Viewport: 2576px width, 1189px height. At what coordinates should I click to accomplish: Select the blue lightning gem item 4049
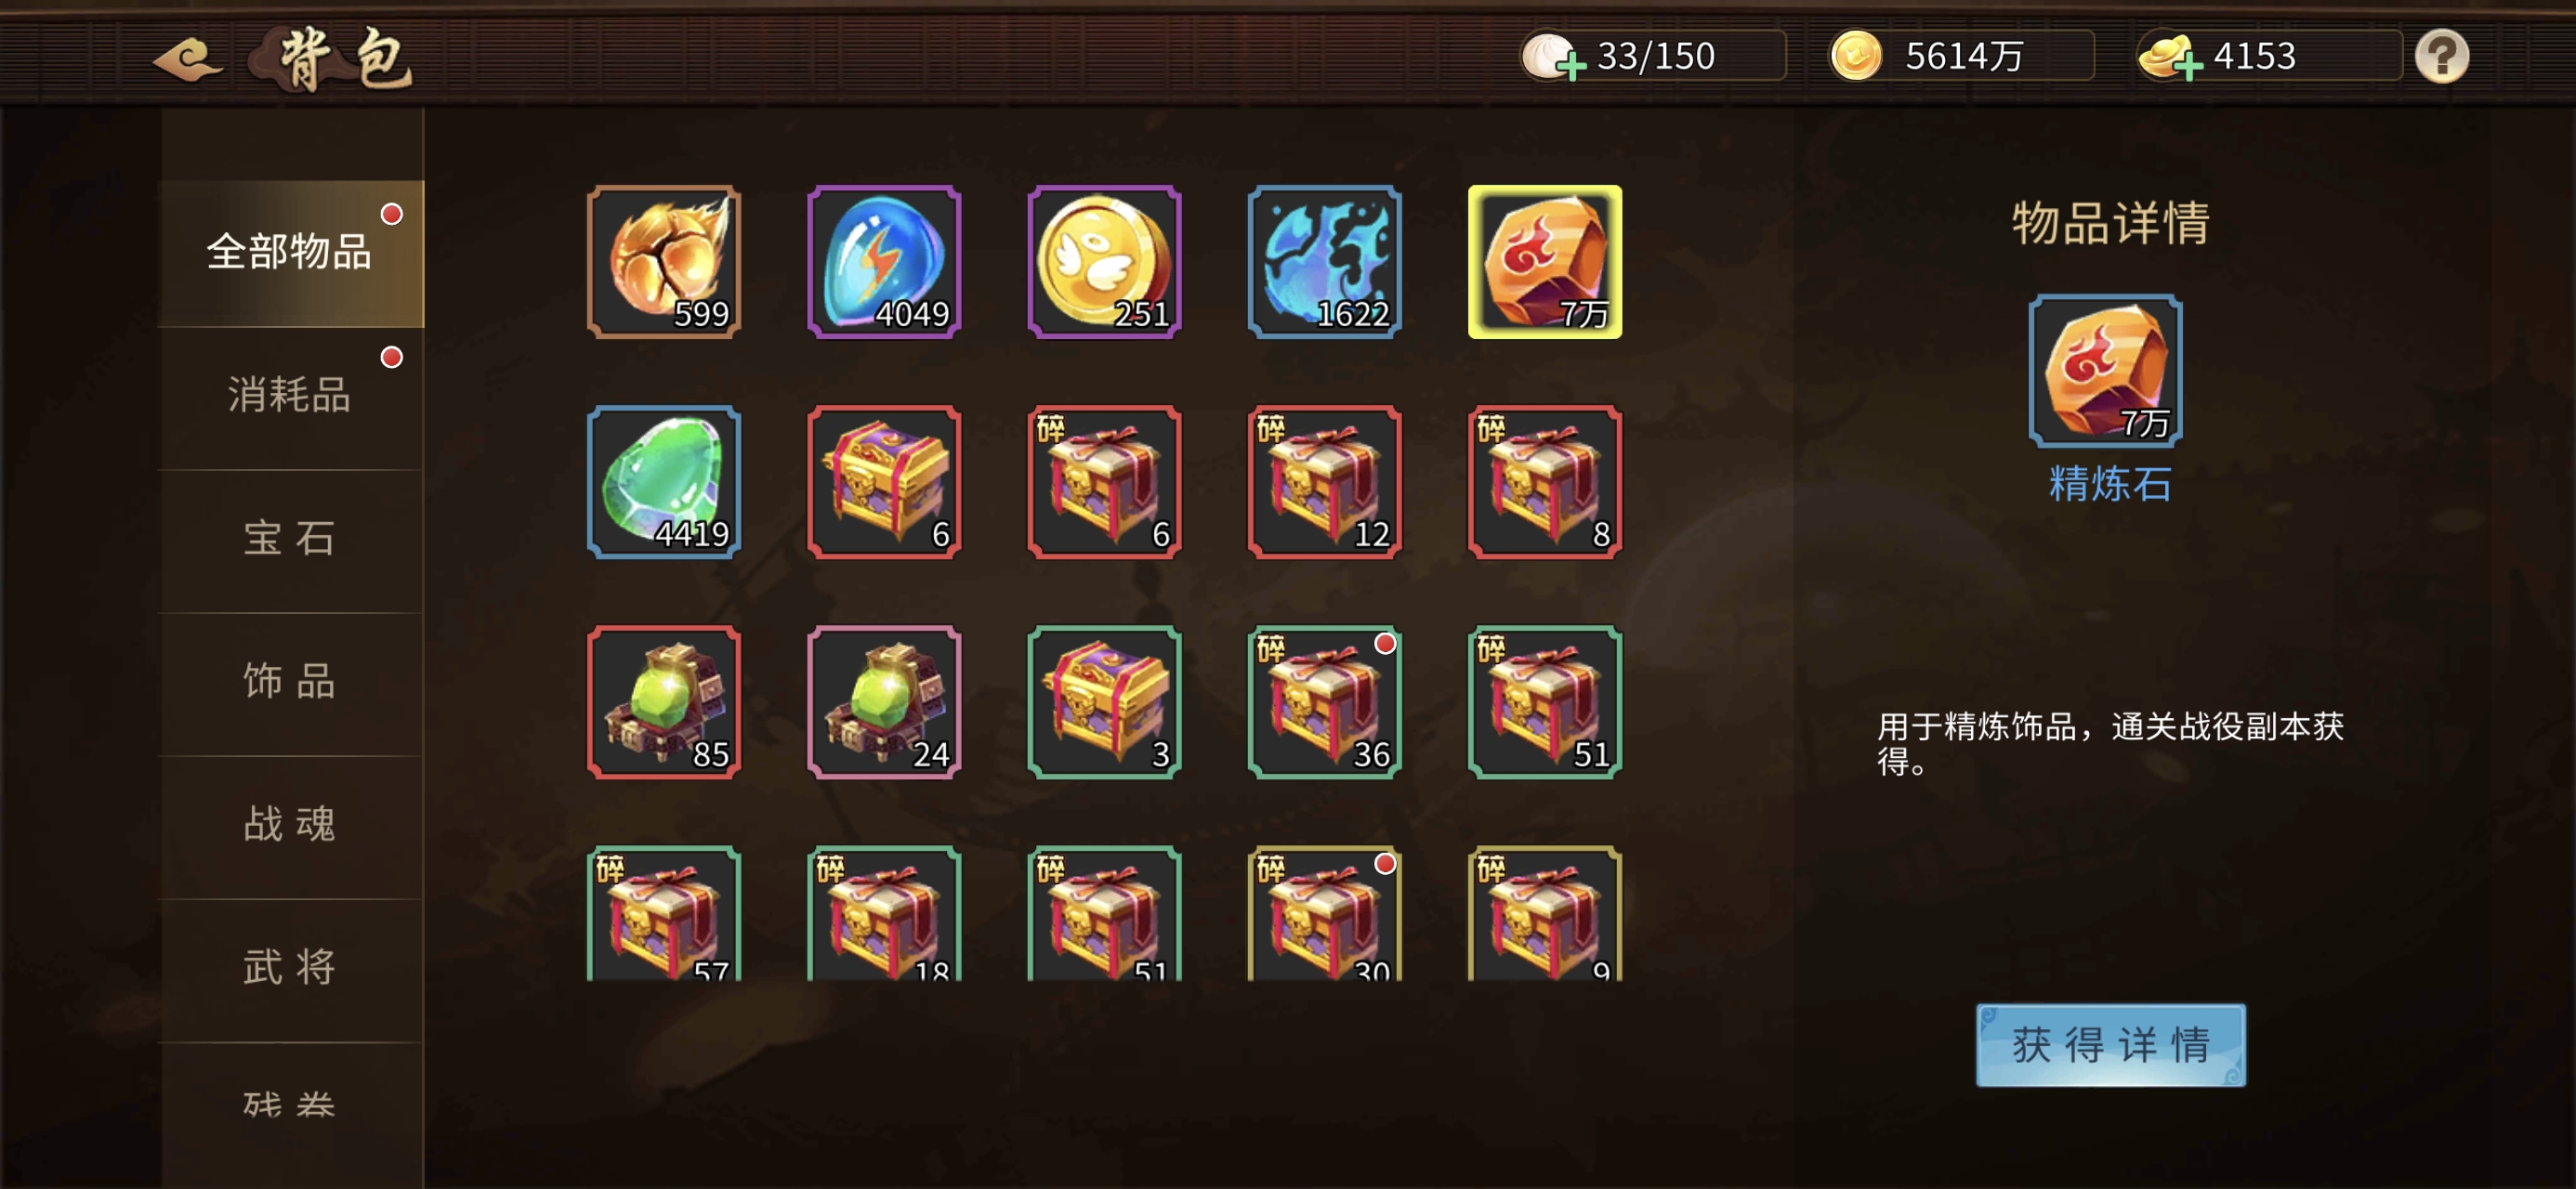pyautogui.click(x=884, y=262)
